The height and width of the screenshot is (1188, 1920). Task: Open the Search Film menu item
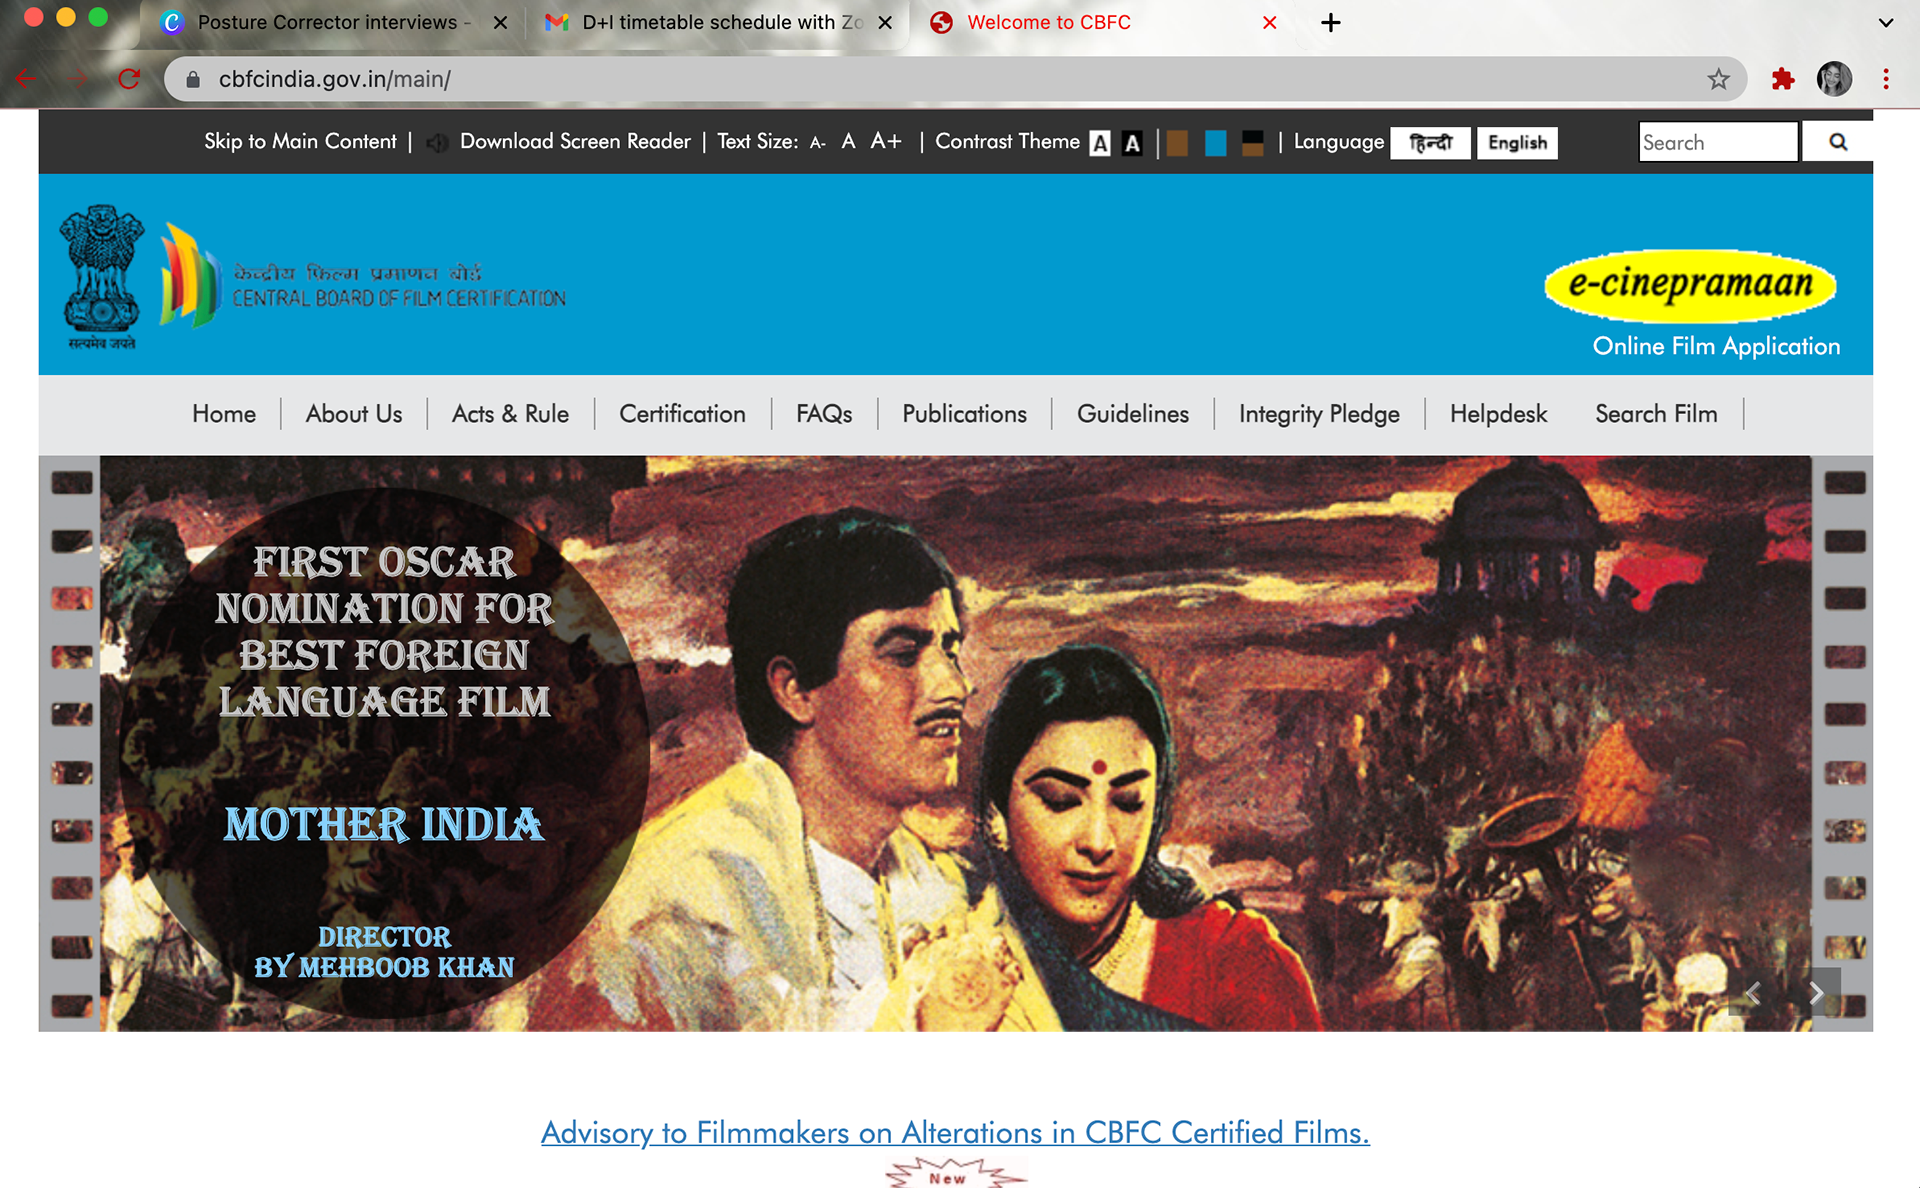point(1656,414)
